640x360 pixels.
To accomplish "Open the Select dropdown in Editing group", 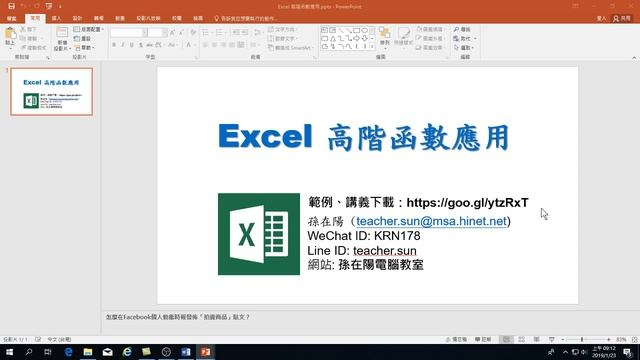I will [x=465, y=48].
